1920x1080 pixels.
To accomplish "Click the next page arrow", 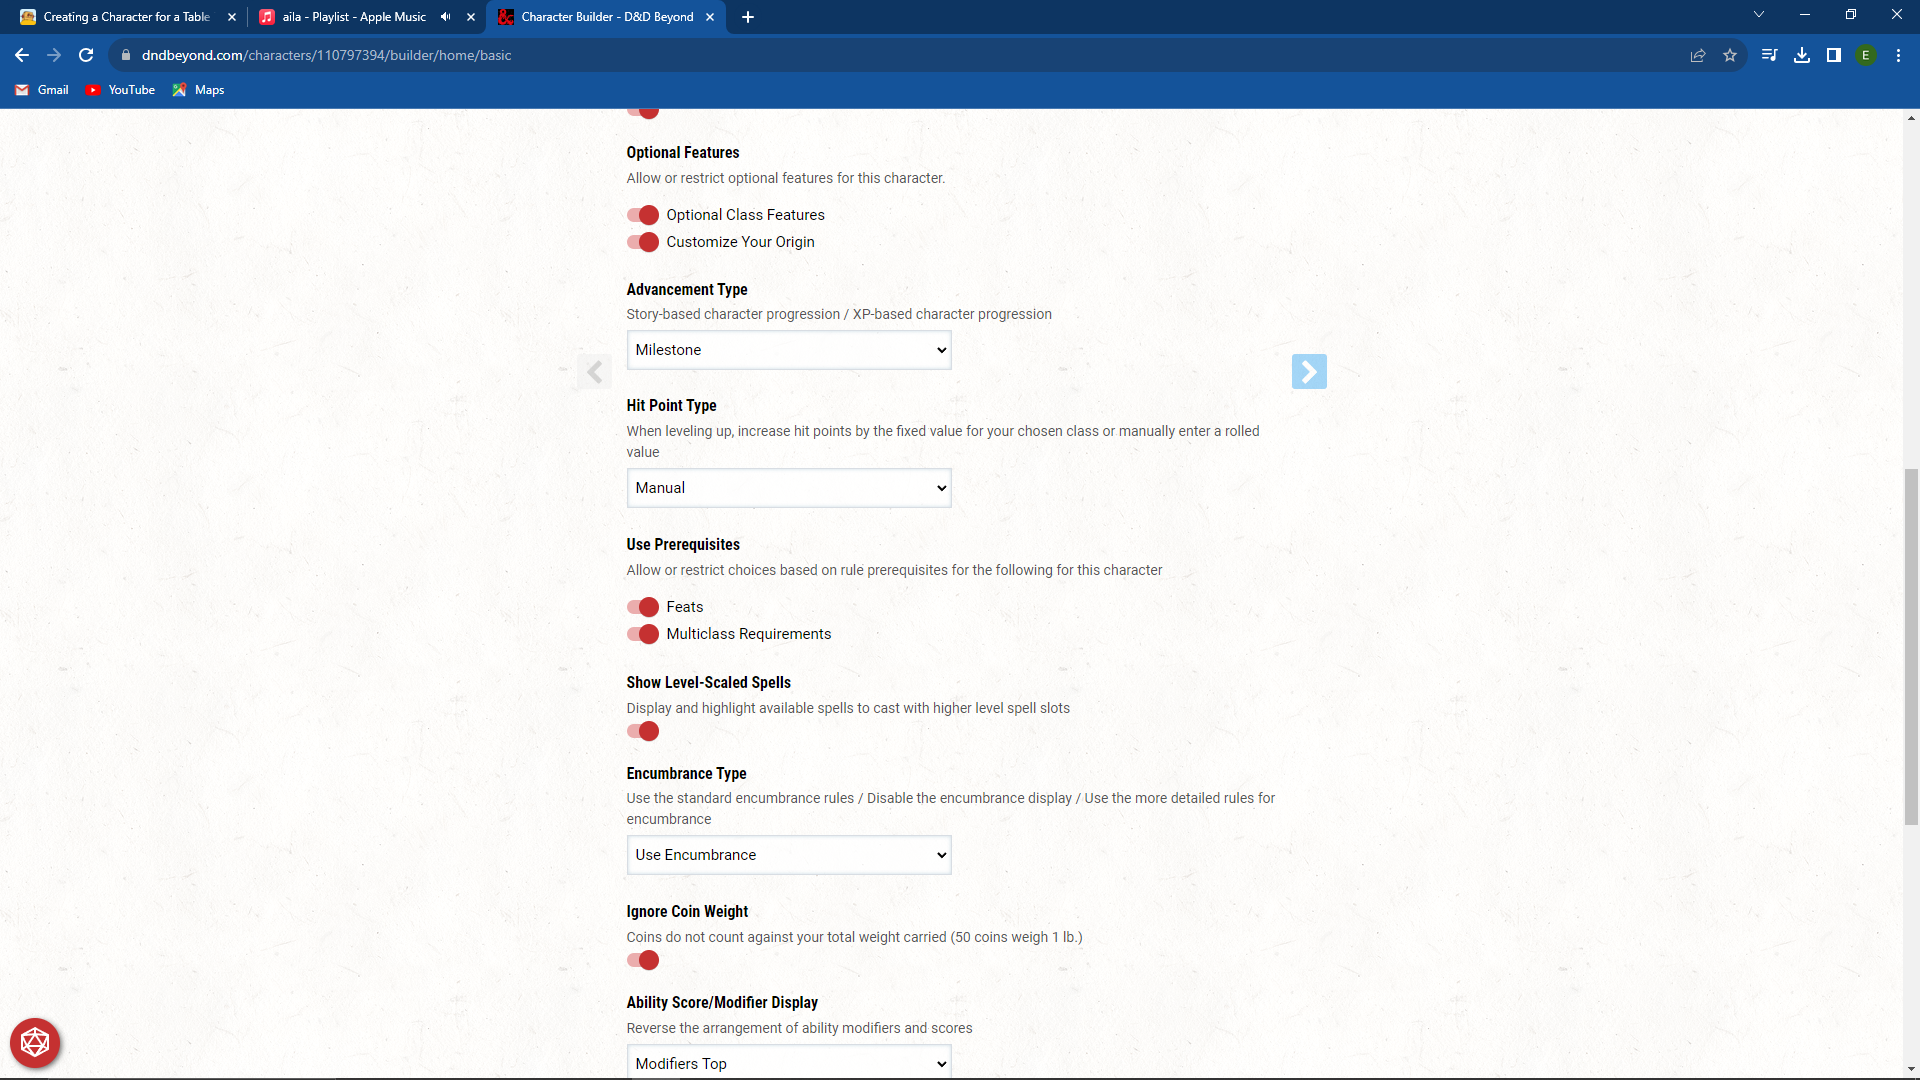I will 1310,371.
